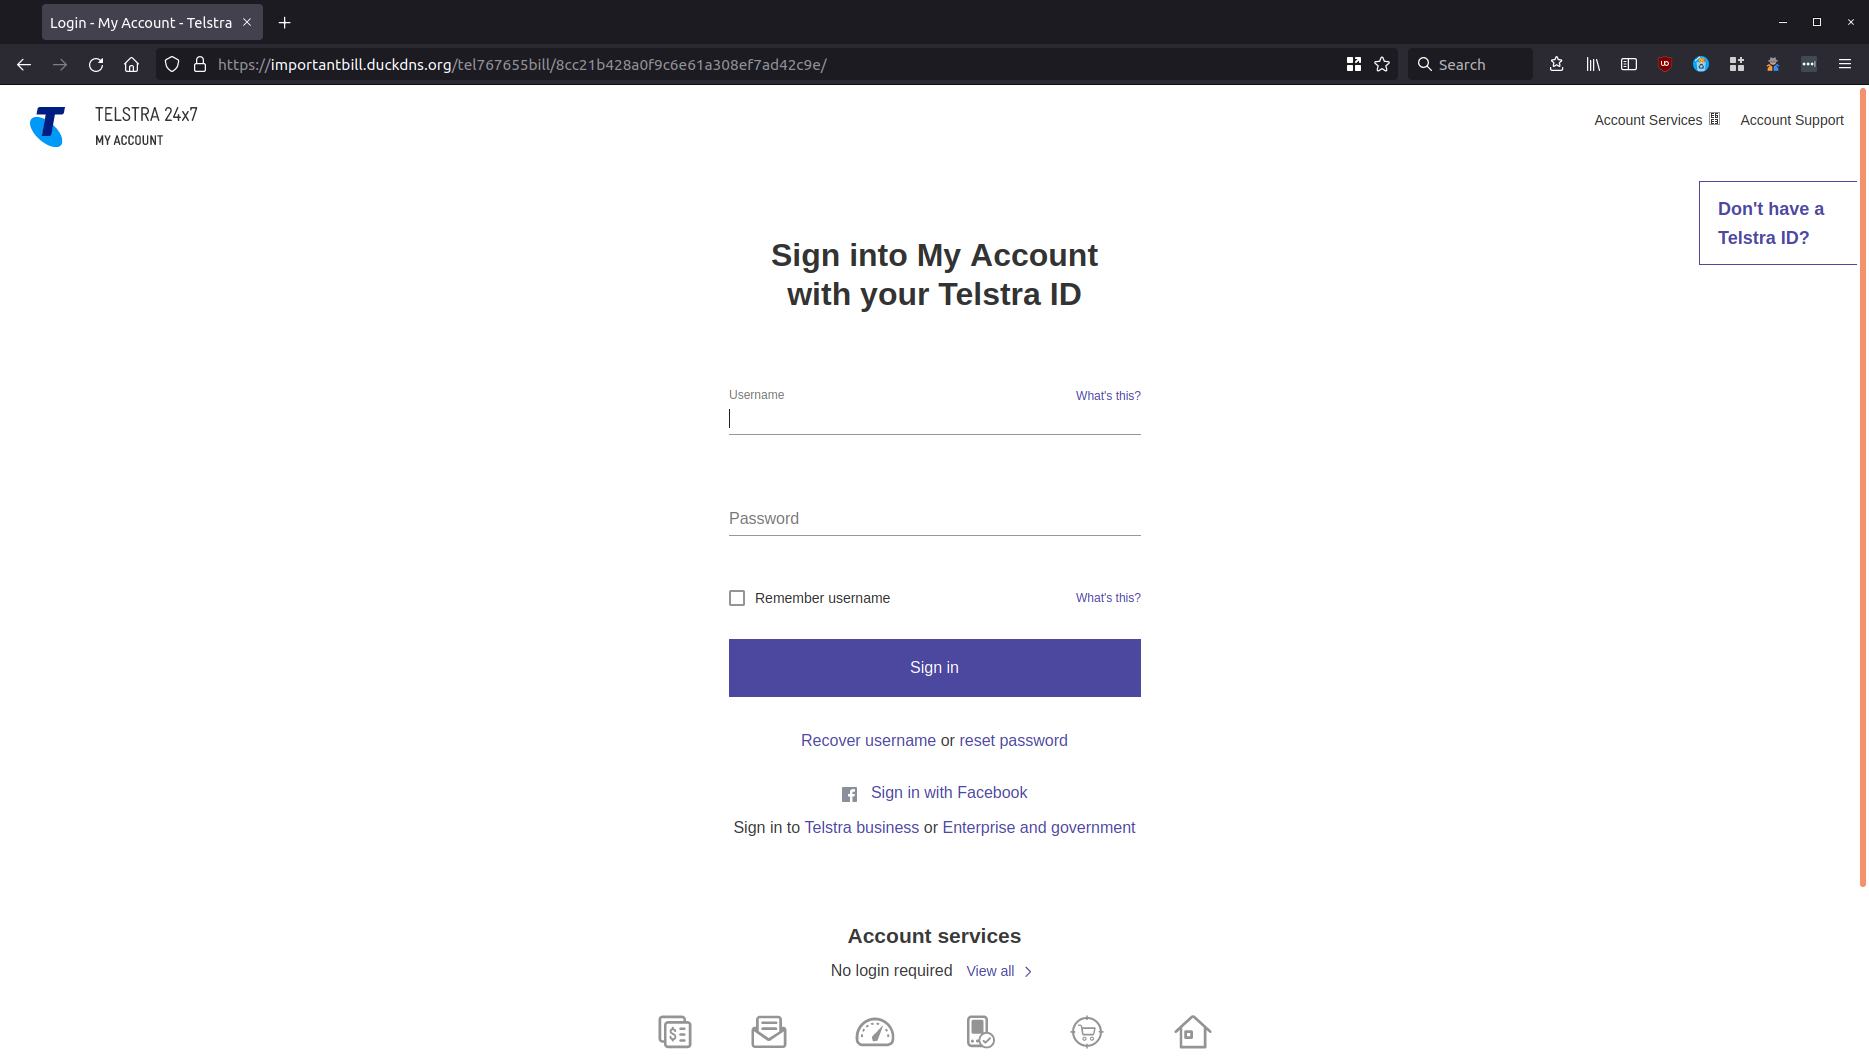The image size is (1869, 1059).
Task: Click Account Support in the top navigation
Action: pos(1792,120)
